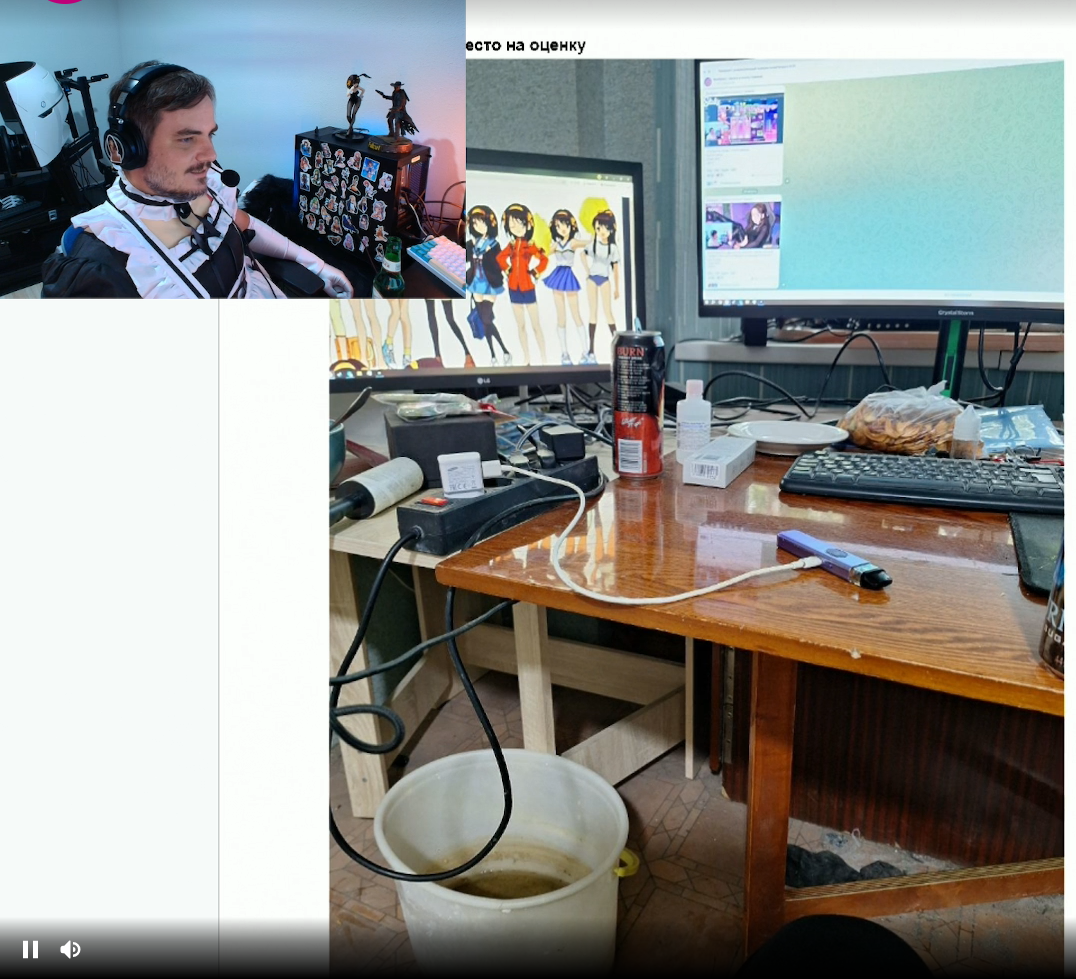Screen dimensions: 1076x979
Task: Click the streamer webcam overlay
Action: (x=233, y=149)
